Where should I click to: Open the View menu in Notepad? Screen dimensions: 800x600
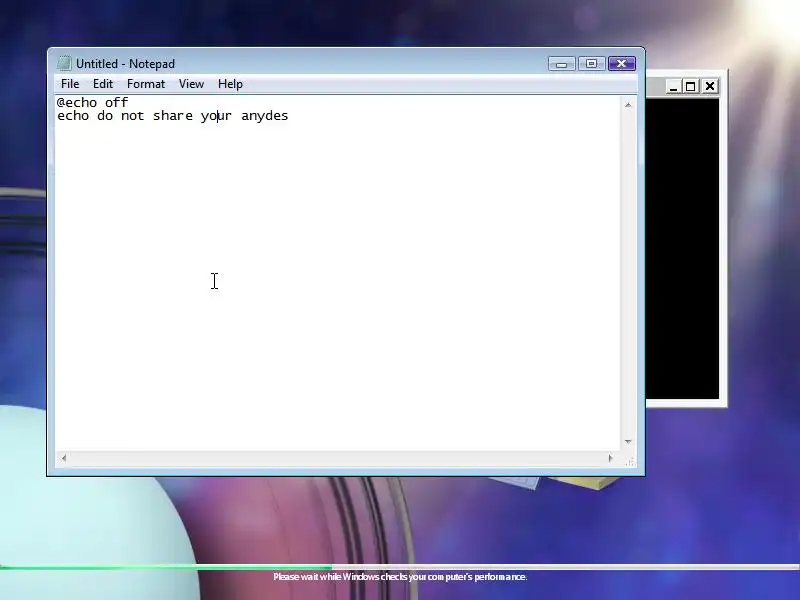(191, 84)
